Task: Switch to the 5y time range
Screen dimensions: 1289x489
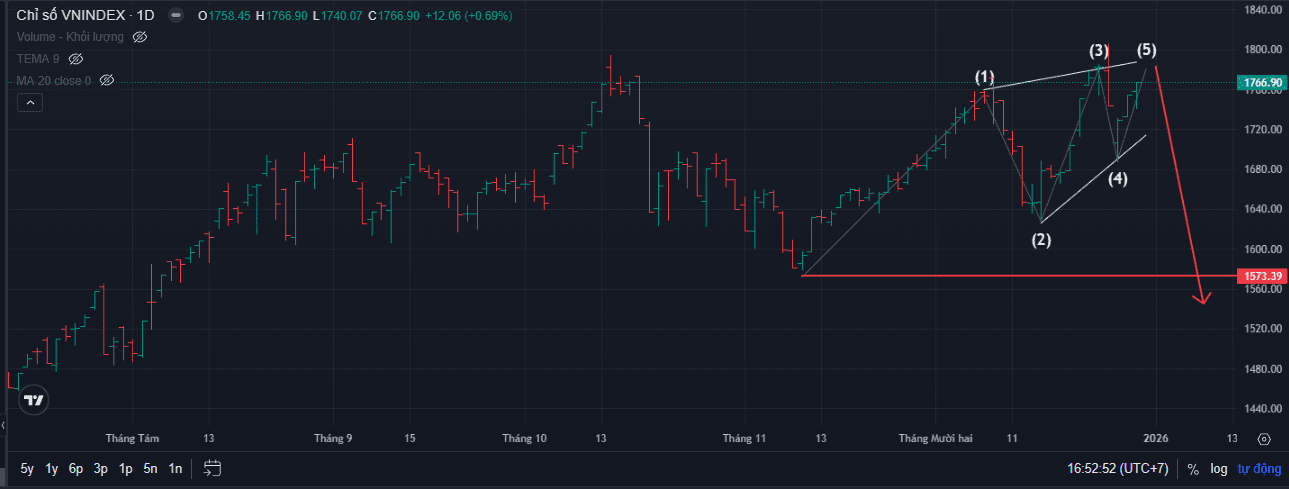Action: tap(27, 468)
